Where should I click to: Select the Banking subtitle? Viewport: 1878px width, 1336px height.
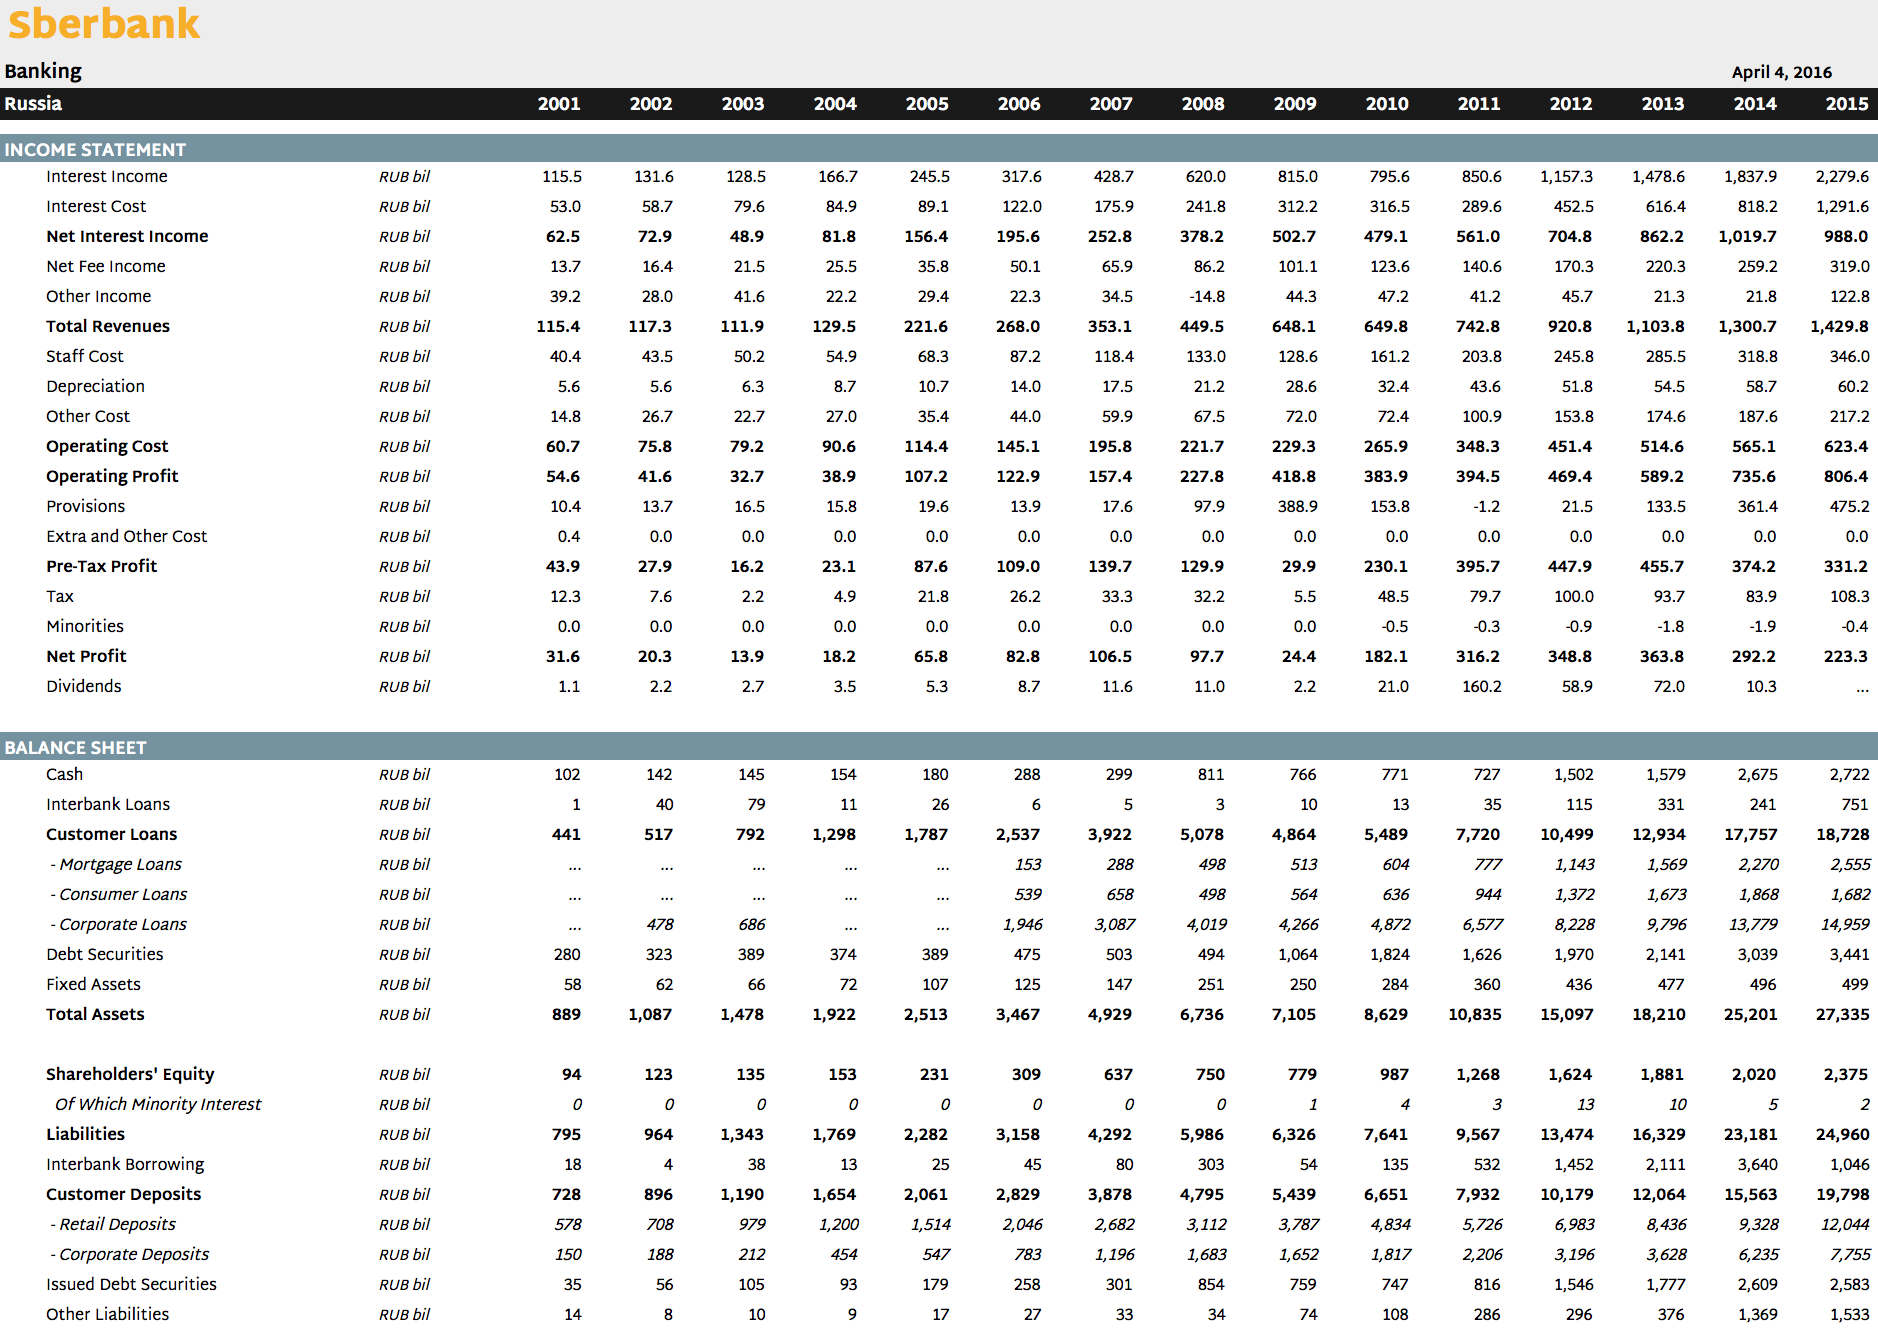(x=43, y=71)
